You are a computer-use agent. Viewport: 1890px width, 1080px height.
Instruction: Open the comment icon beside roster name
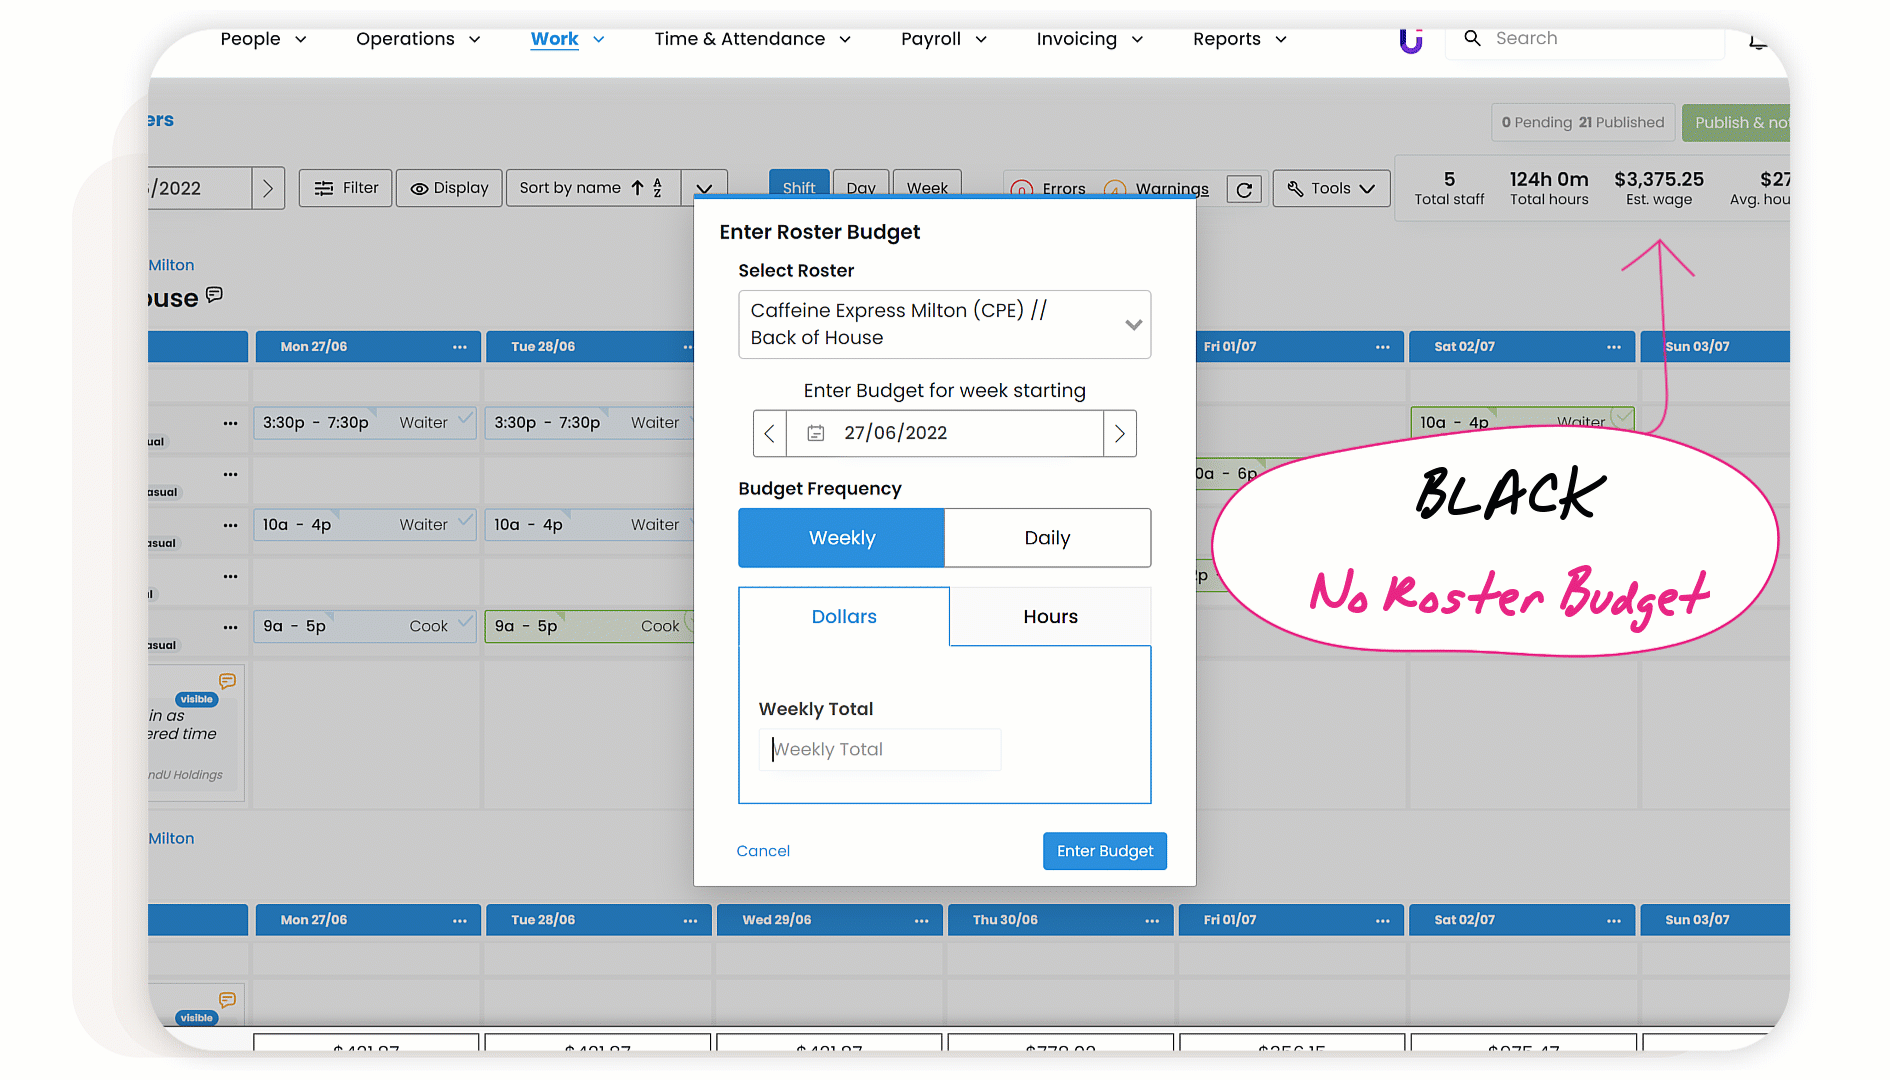coord(214,295)
